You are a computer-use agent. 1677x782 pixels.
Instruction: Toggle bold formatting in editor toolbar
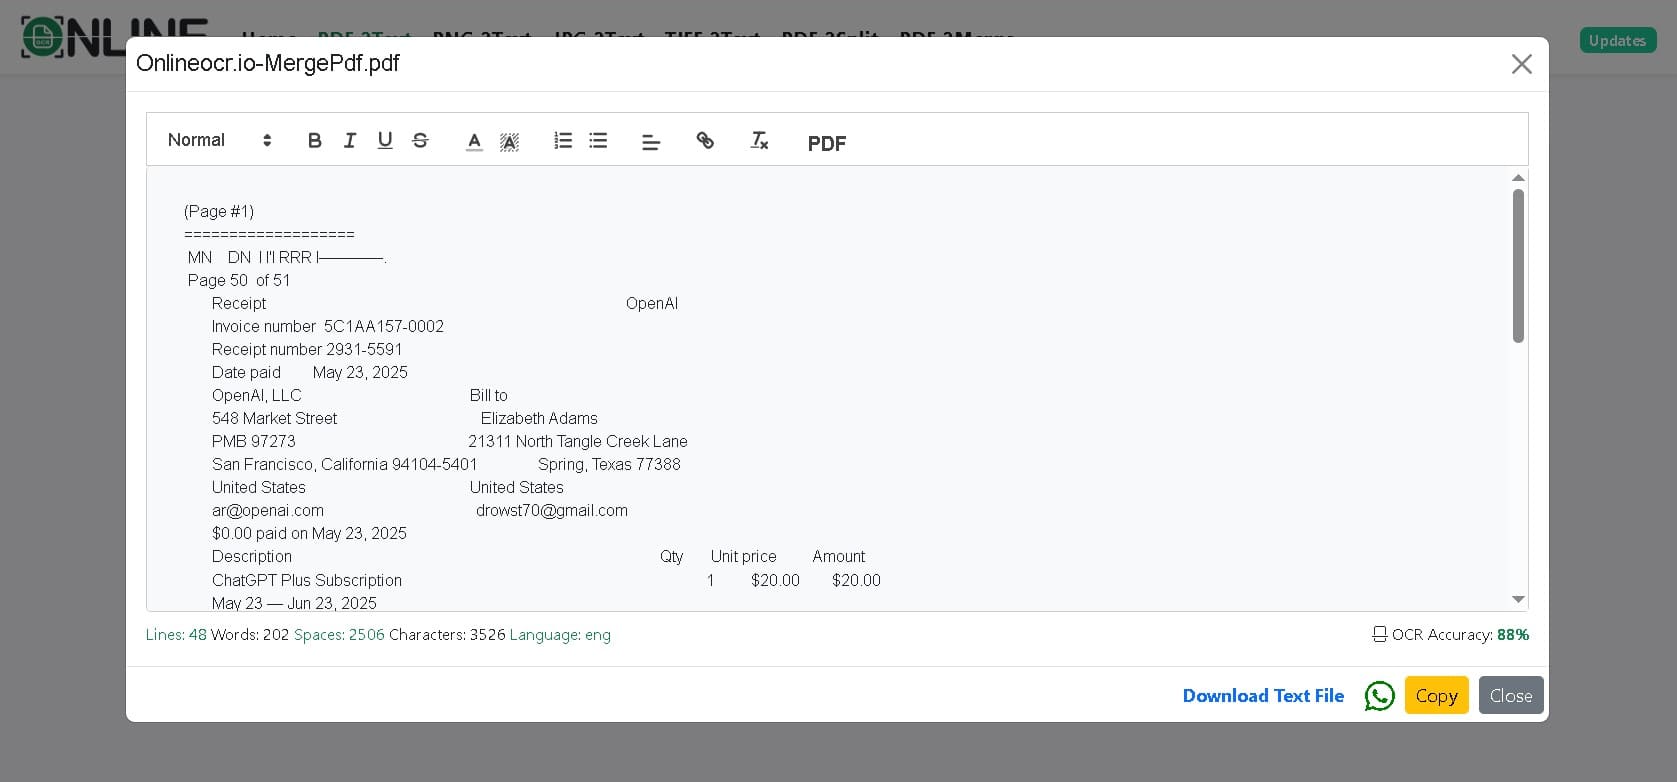point(314,140)
